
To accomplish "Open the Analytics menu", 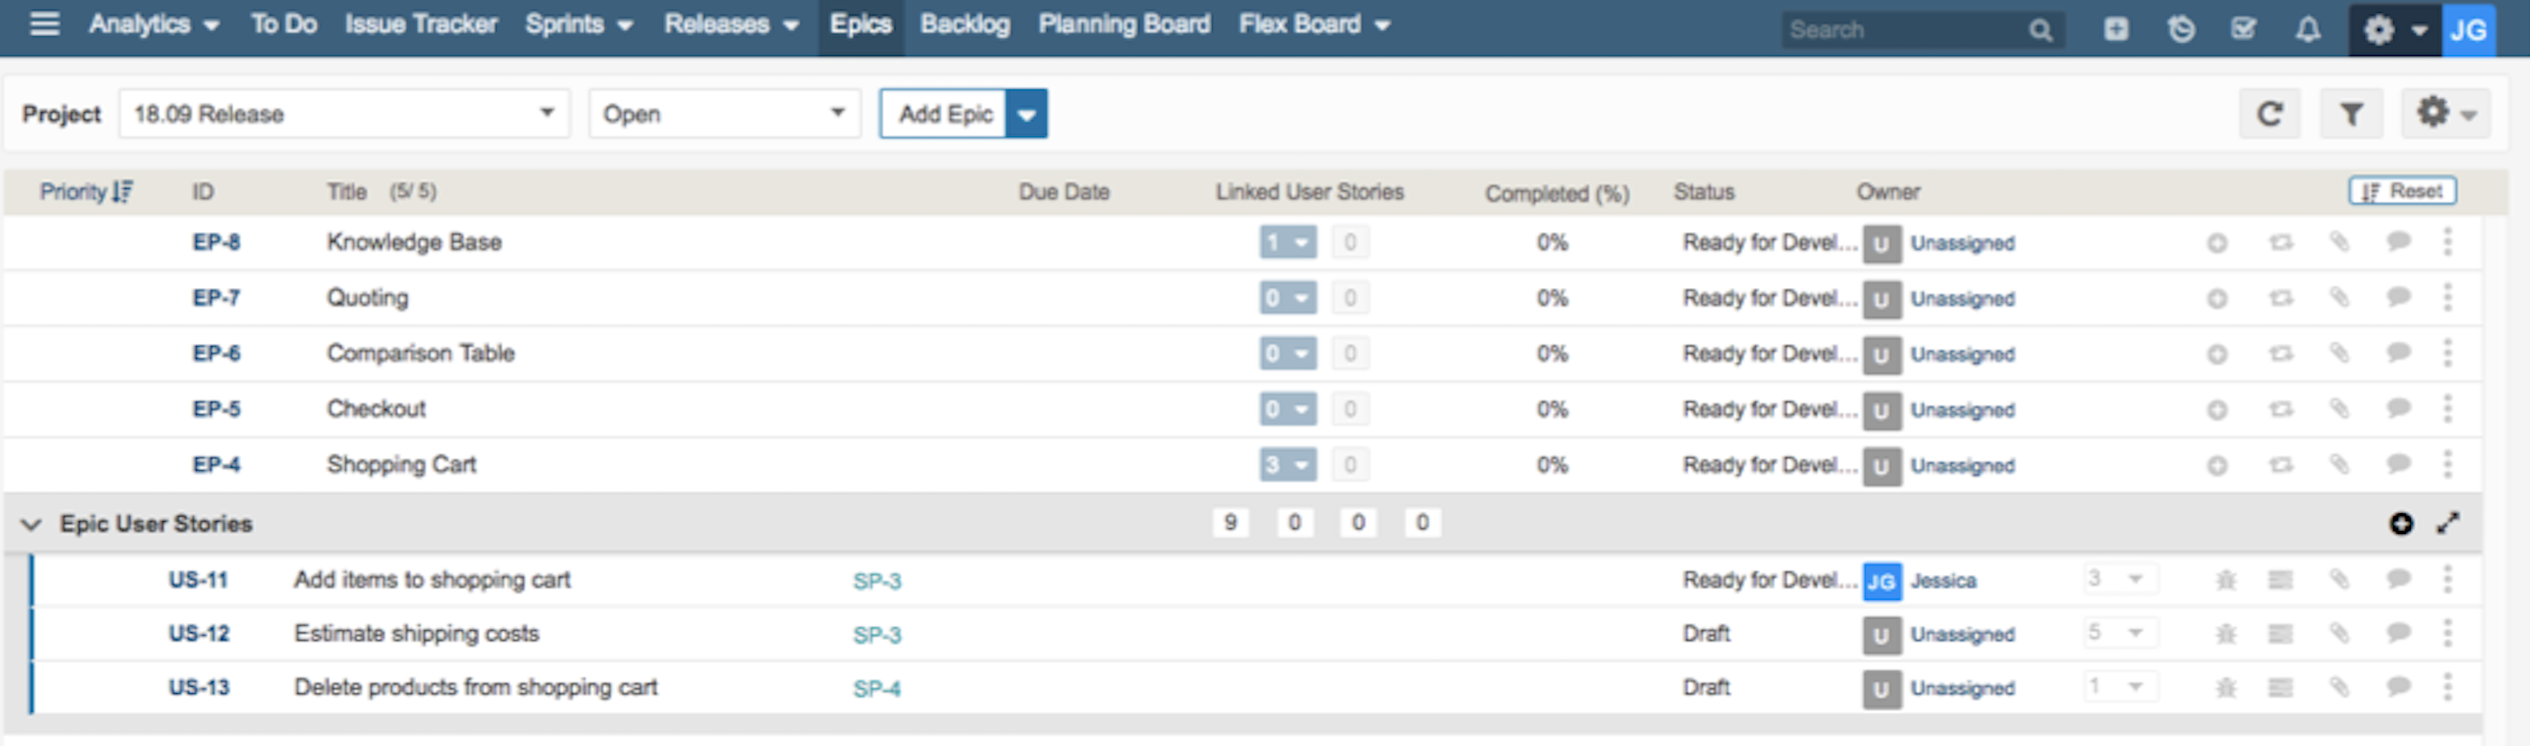I will [x=153, y=25].
